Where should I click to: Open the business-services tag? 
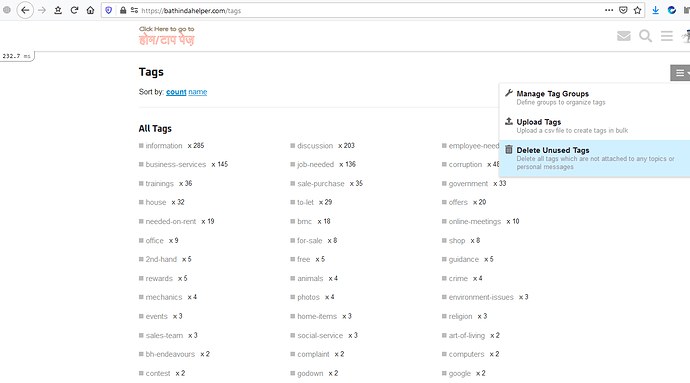click(x=176, y=165)
